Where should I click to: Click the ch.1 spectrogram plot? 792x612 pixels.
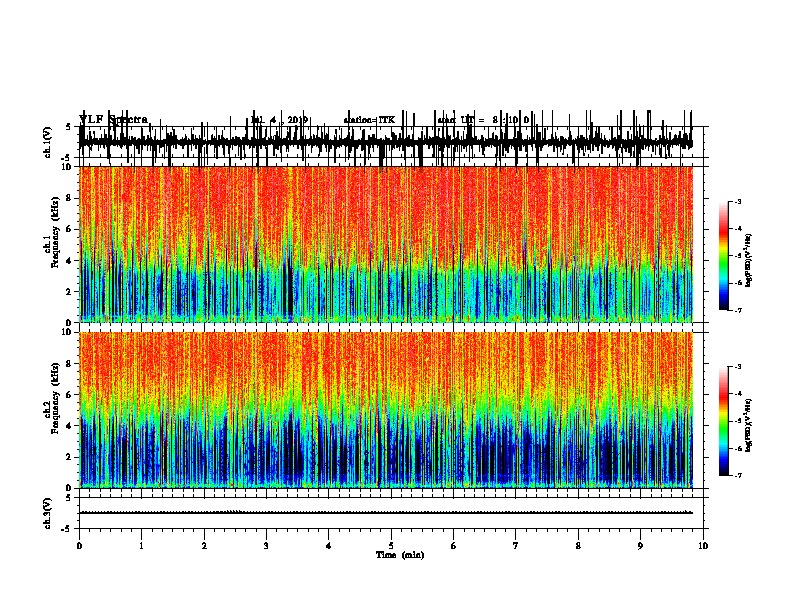coord(386,244)
